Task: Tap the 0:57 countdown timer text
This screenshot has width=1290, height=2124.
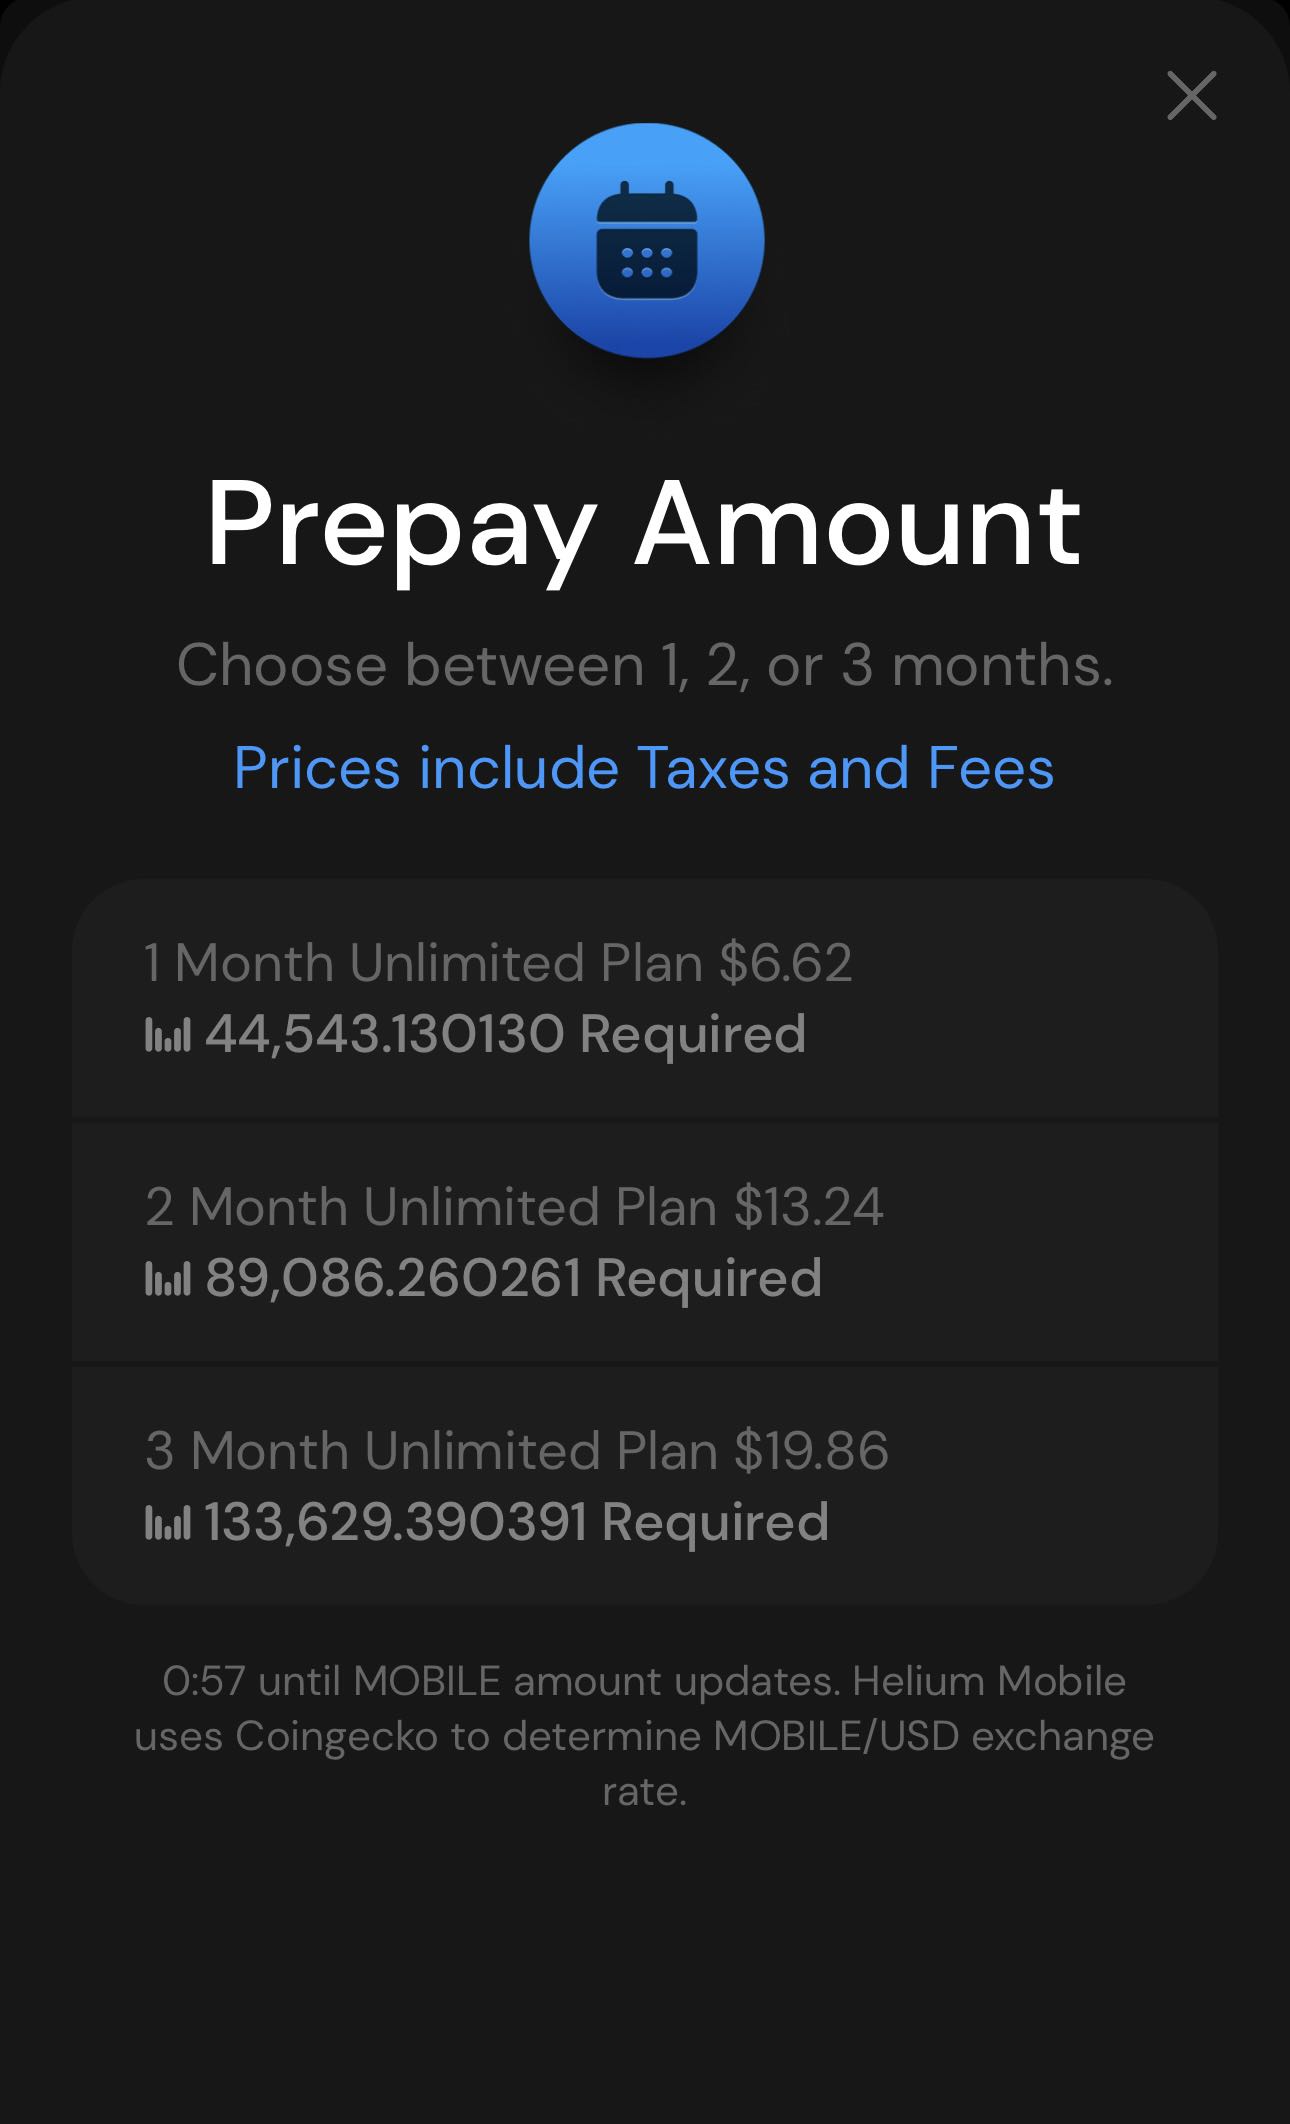Action: [204, 1681]
